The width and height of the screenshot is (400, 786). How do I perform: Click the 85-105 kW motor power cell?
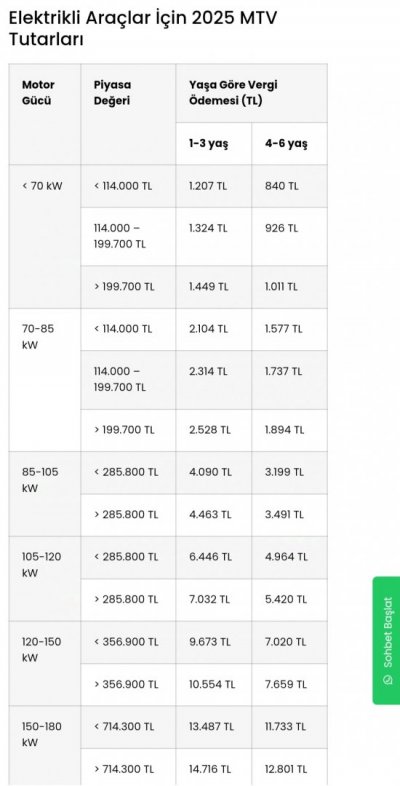(45, 494)
